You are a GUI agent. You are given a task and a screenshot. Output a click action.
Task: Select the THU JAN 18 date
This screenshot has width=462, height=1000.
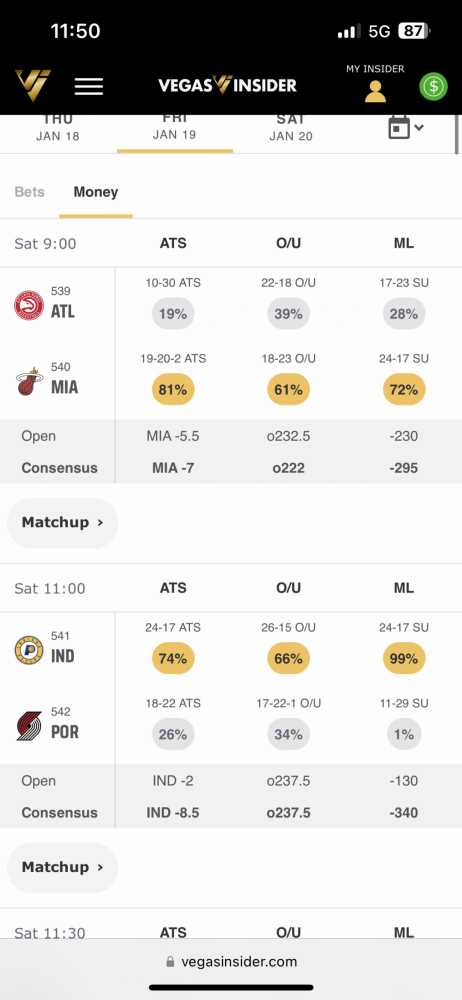click(x=58, y=128)
